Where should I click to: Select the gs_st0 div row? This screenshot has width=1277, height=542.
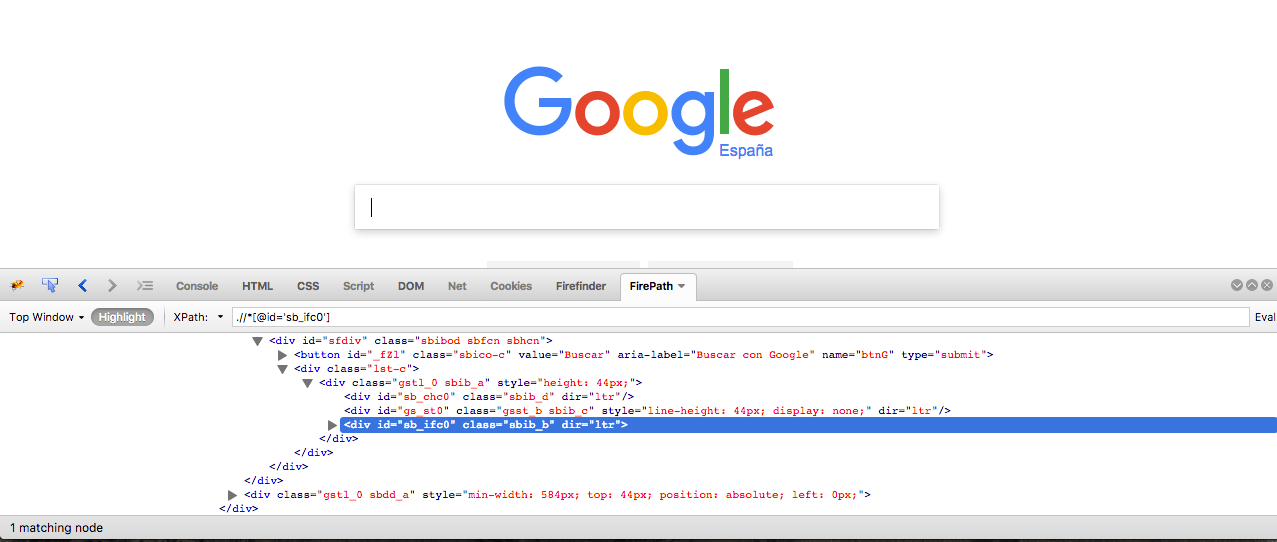point(646,411)
